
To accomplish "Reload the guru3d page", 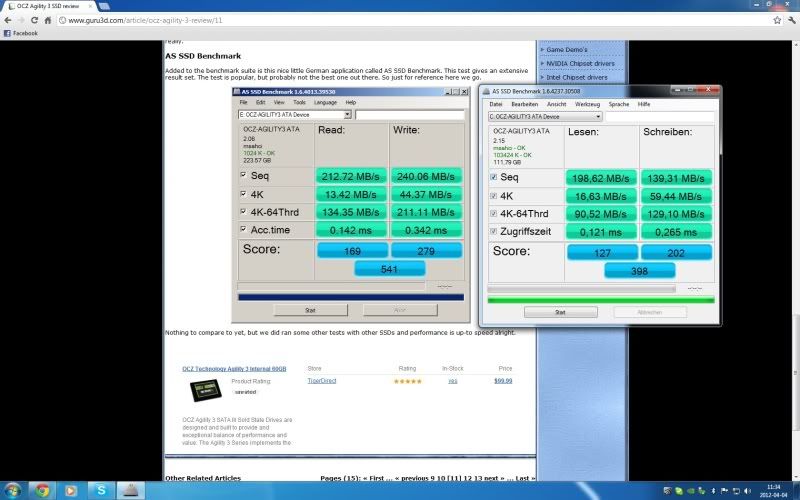I will point(34,20).
